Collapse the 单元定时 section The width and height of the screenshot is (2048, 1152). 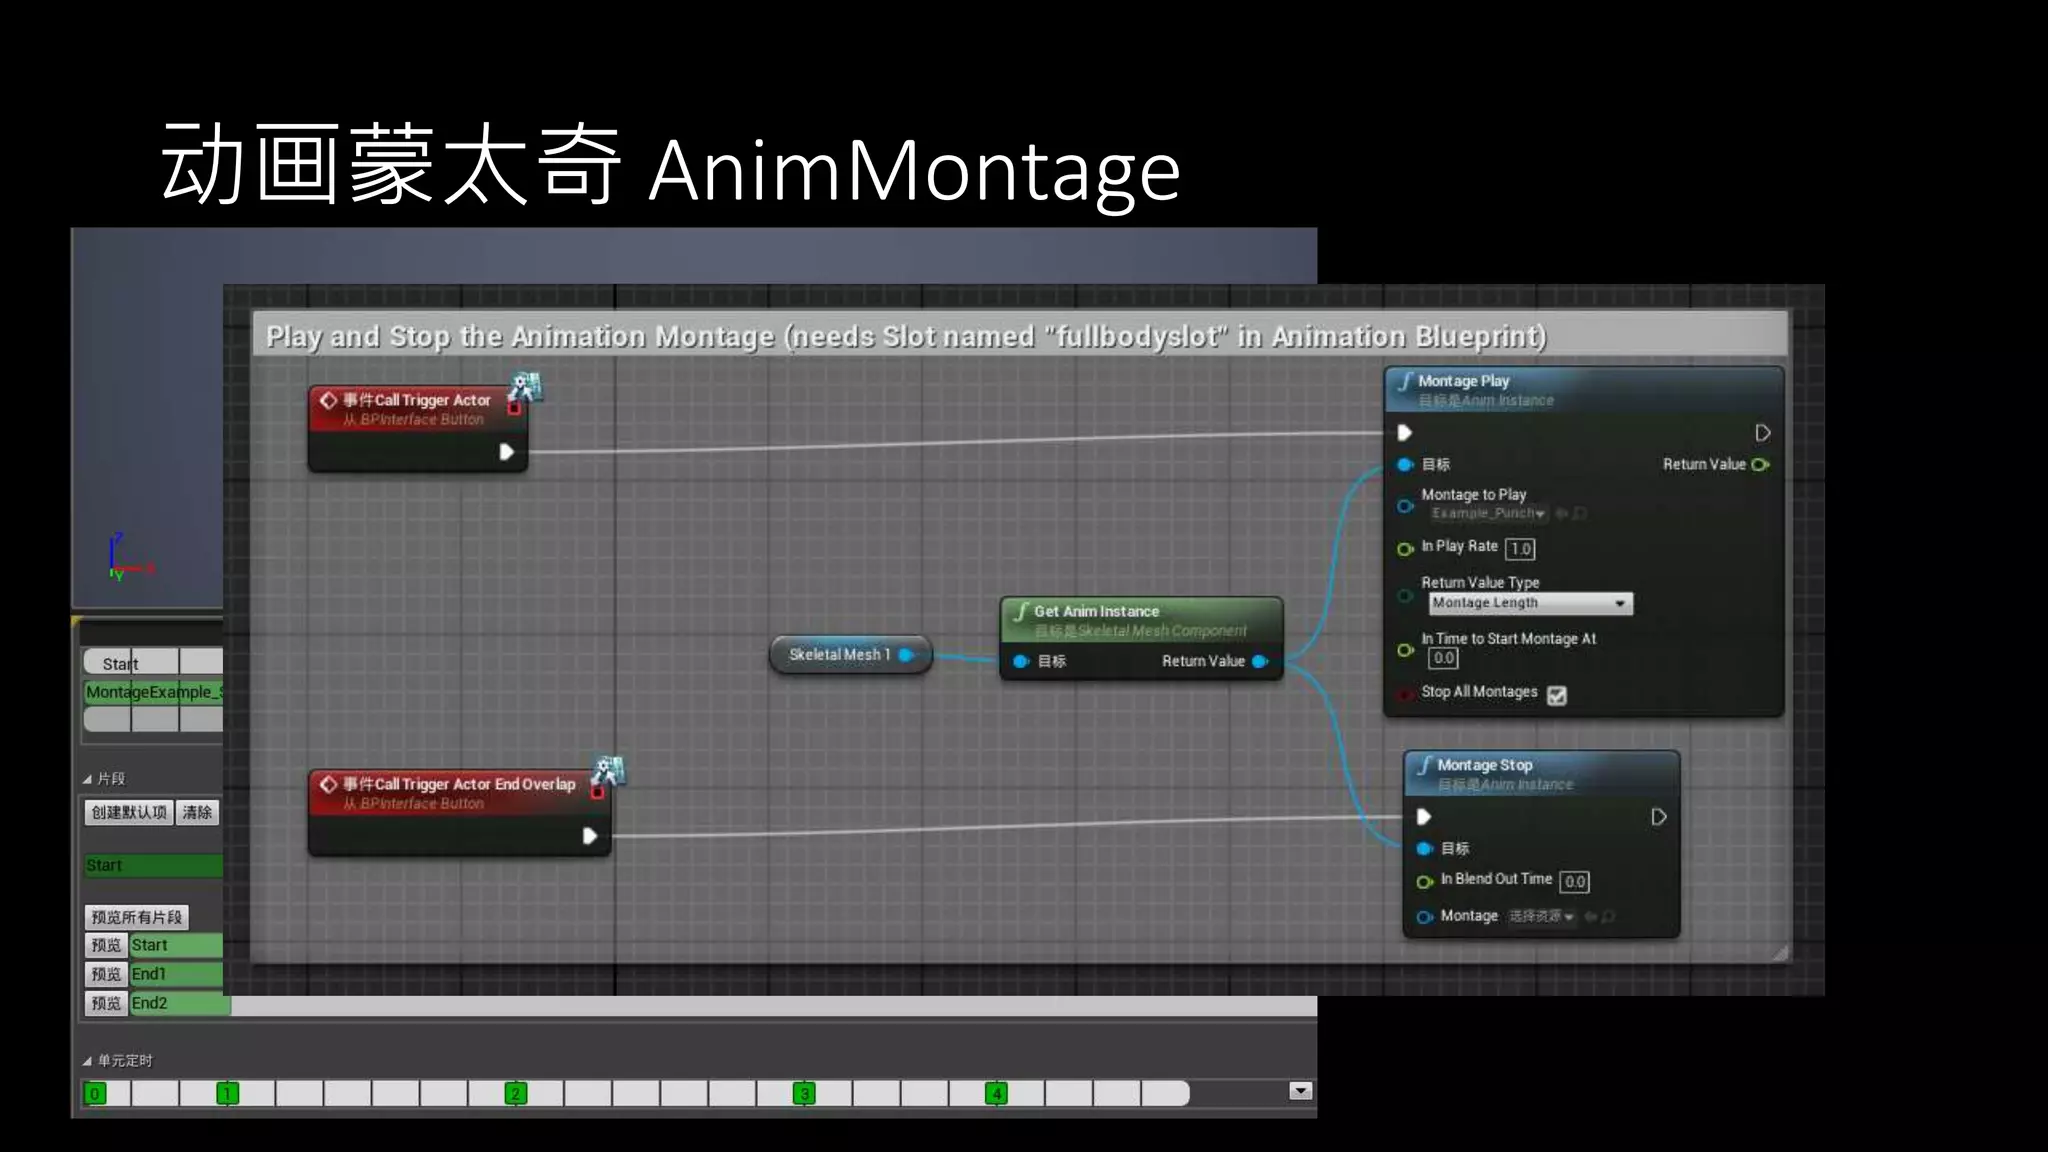(87, 1061)
